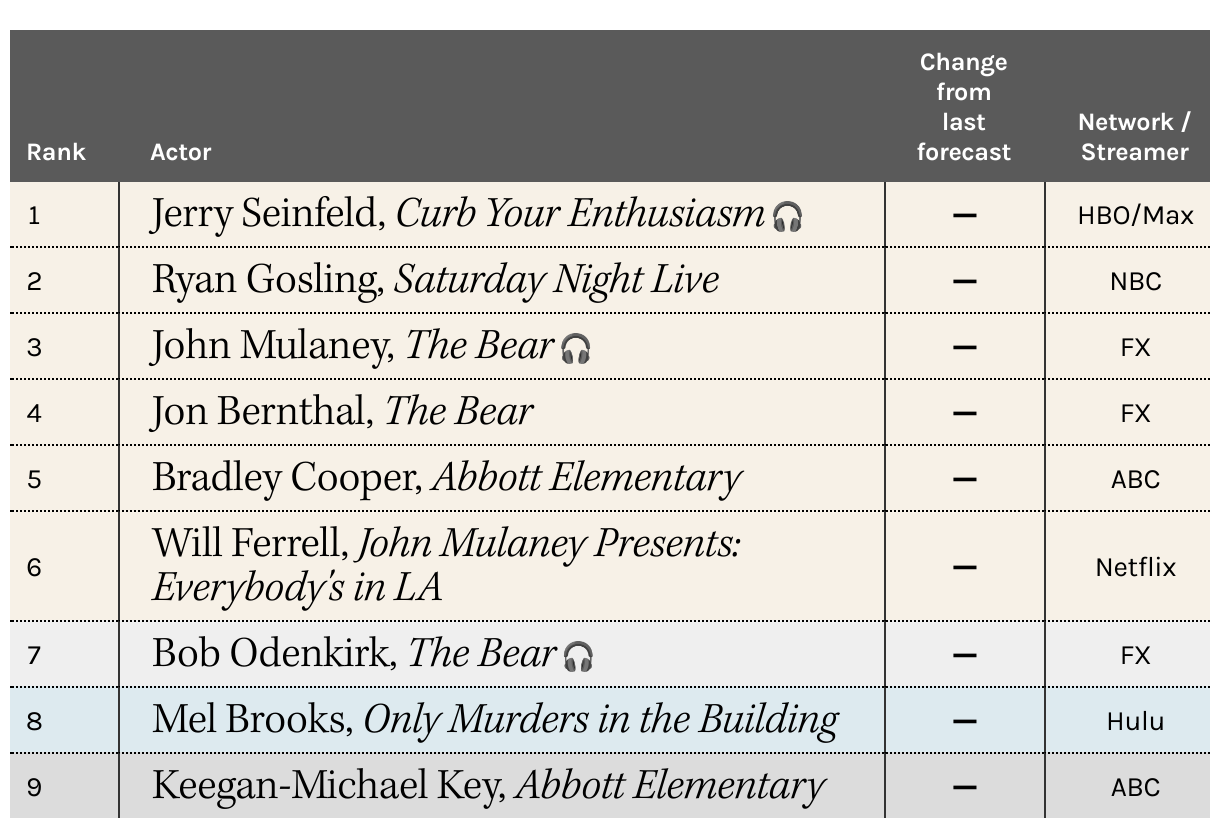The width and height of the screenshot is (1220, 828).
Task: Select the Rank column header
Action: [x=56, y=152]
